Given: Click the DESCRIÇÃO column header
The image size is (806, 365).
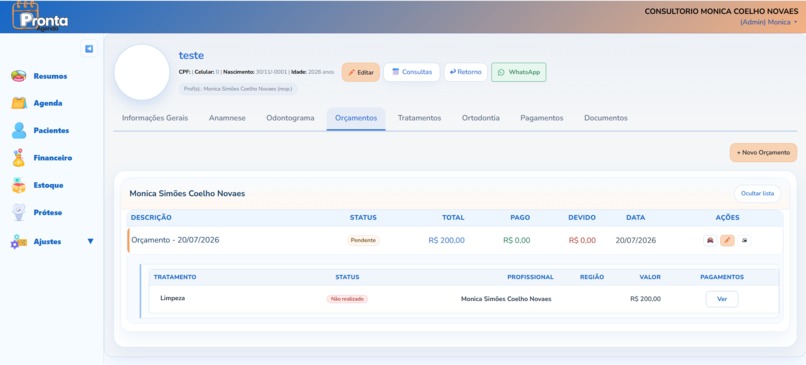Looking at the screenshot, I should tap(151, 217).
